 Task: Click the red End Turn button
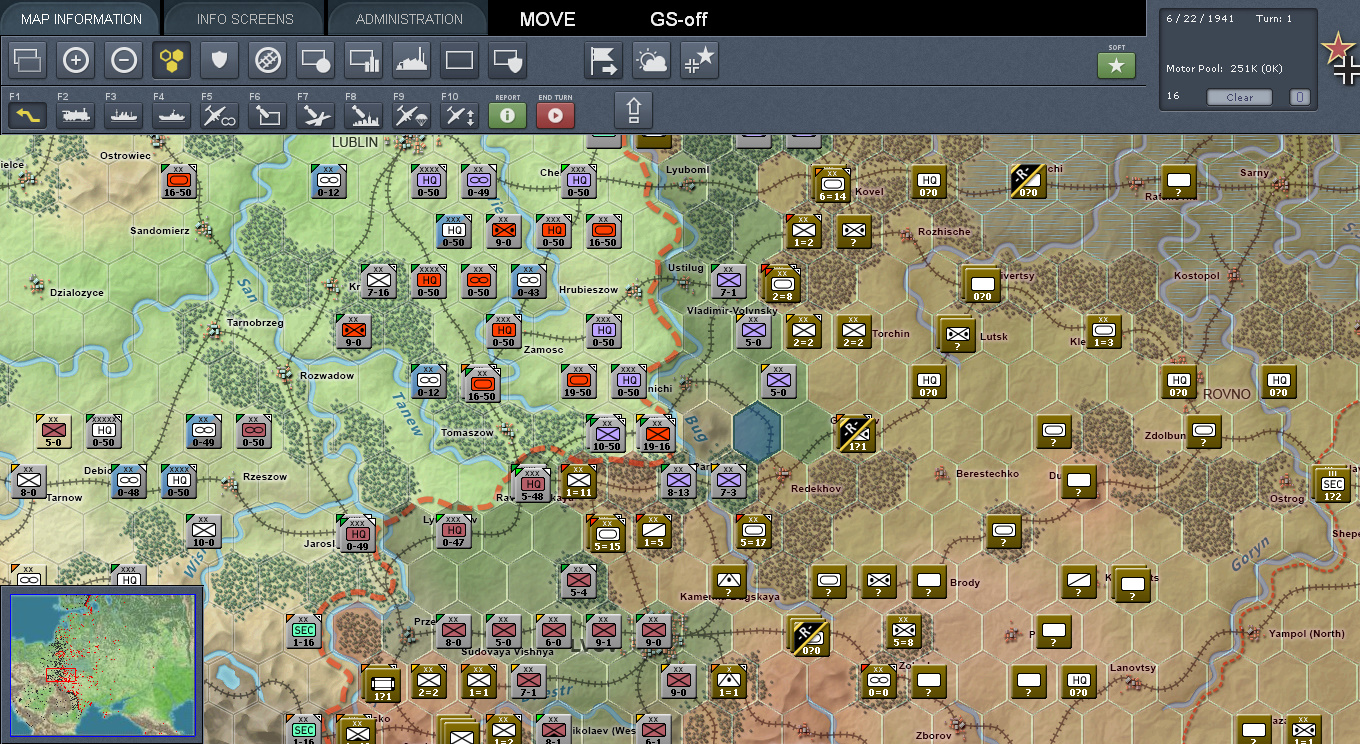[x=555, y=115]
